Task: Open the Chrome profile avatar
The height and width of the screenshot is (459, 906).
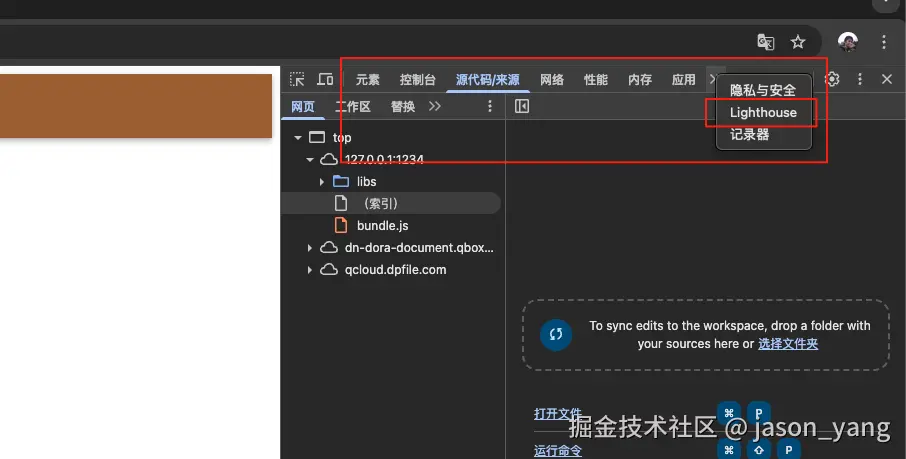Action: pyautogui.click(x=848, y=42)
